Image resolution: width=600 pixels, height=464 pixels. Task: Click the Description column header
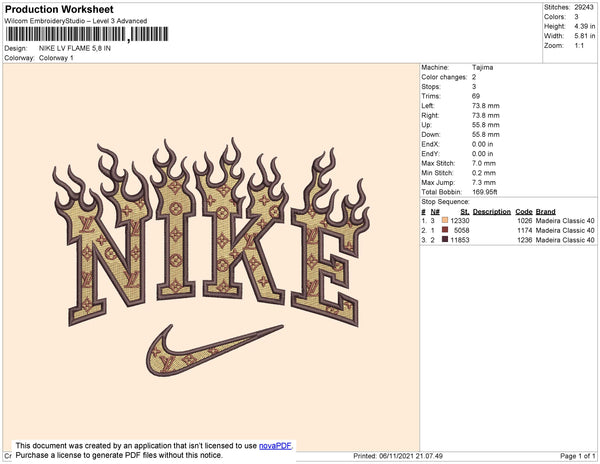pyautogui.click(x=492, y=212)
